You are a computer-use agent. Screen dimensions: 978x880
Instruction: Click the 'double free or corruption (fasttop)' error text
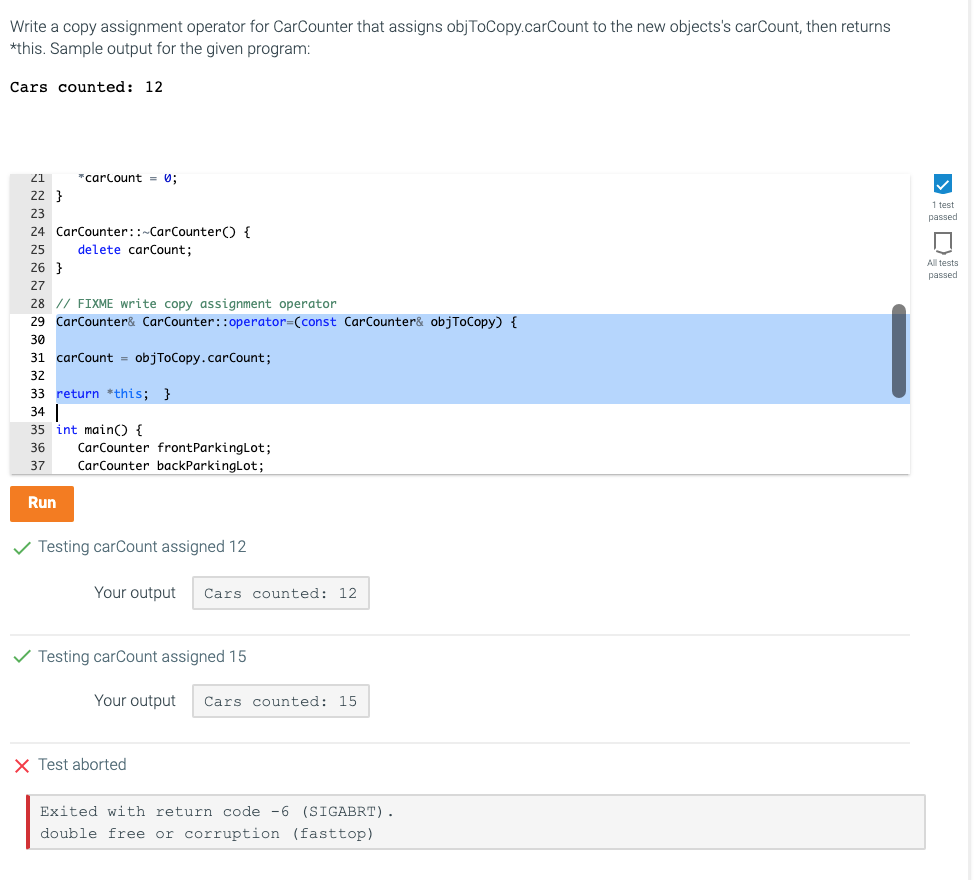pyautogui.click(x=206, y=833)
